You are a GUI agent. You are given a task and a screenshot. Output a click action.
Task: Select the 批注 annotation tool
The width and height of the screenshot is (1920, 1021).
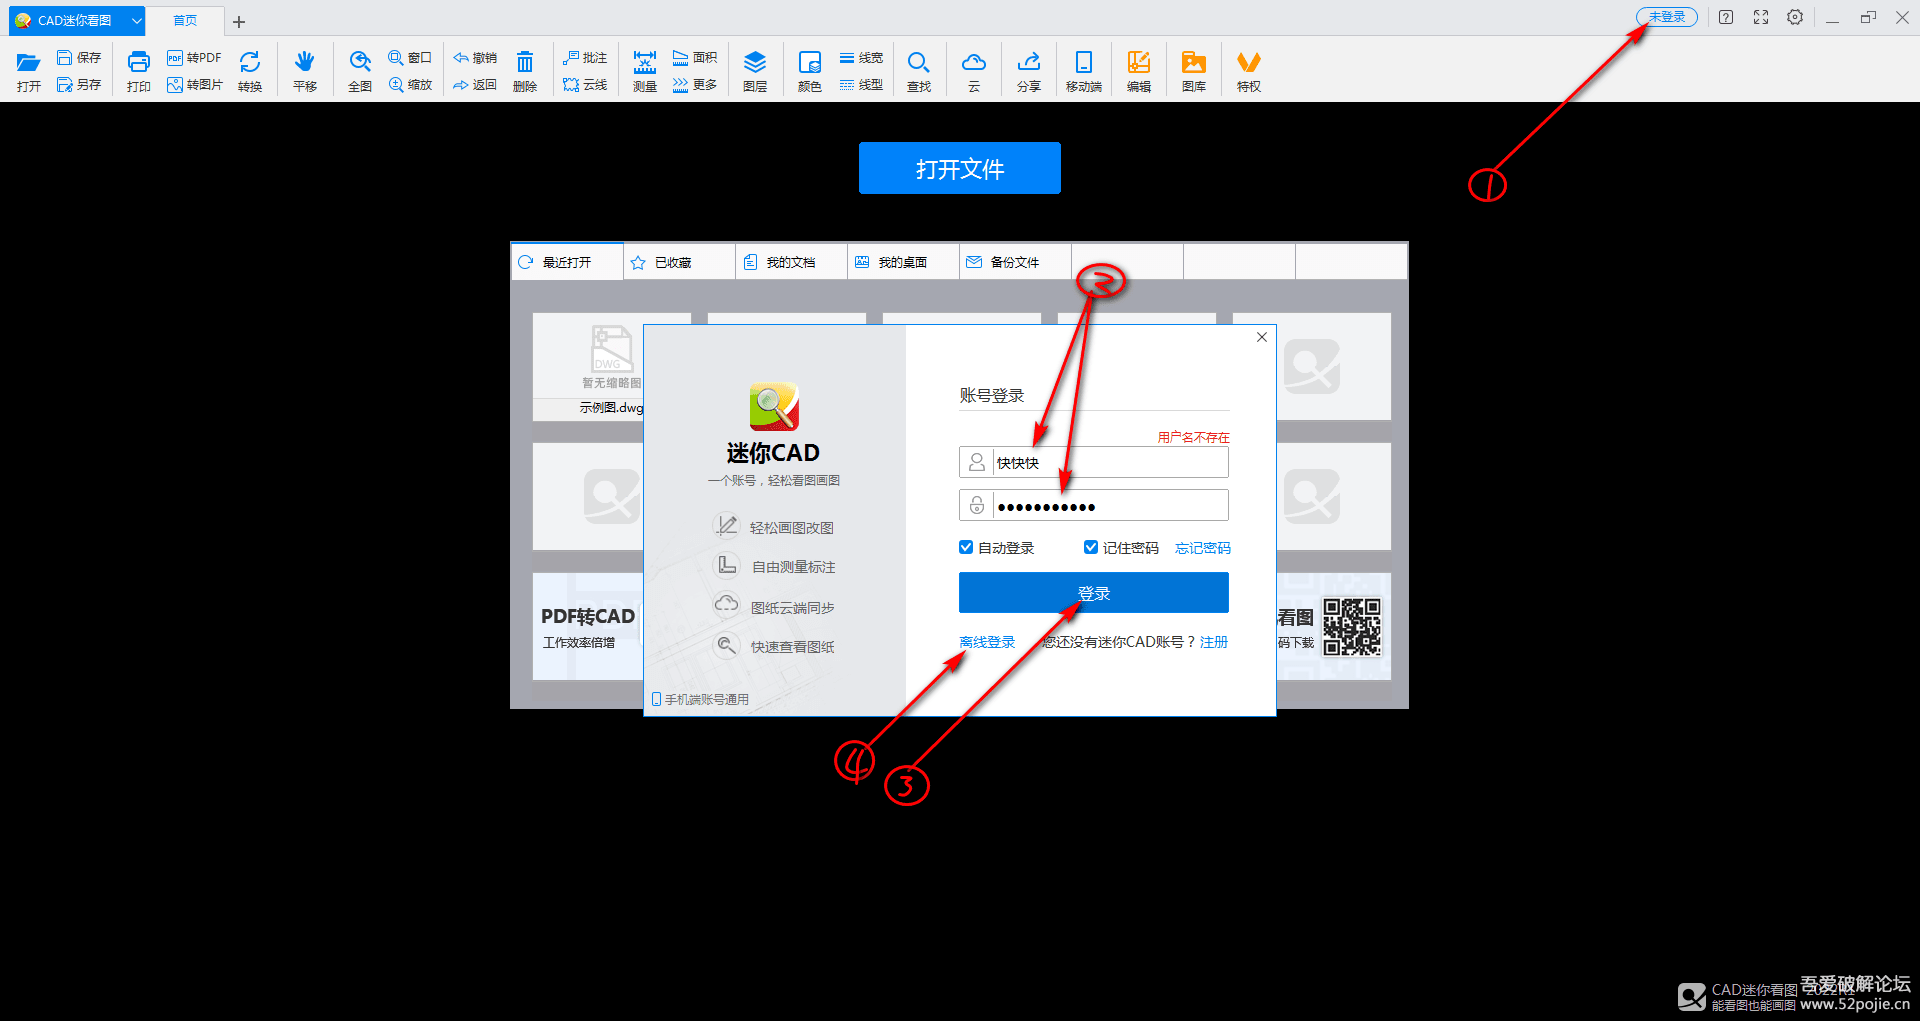(x=585, y=58)
